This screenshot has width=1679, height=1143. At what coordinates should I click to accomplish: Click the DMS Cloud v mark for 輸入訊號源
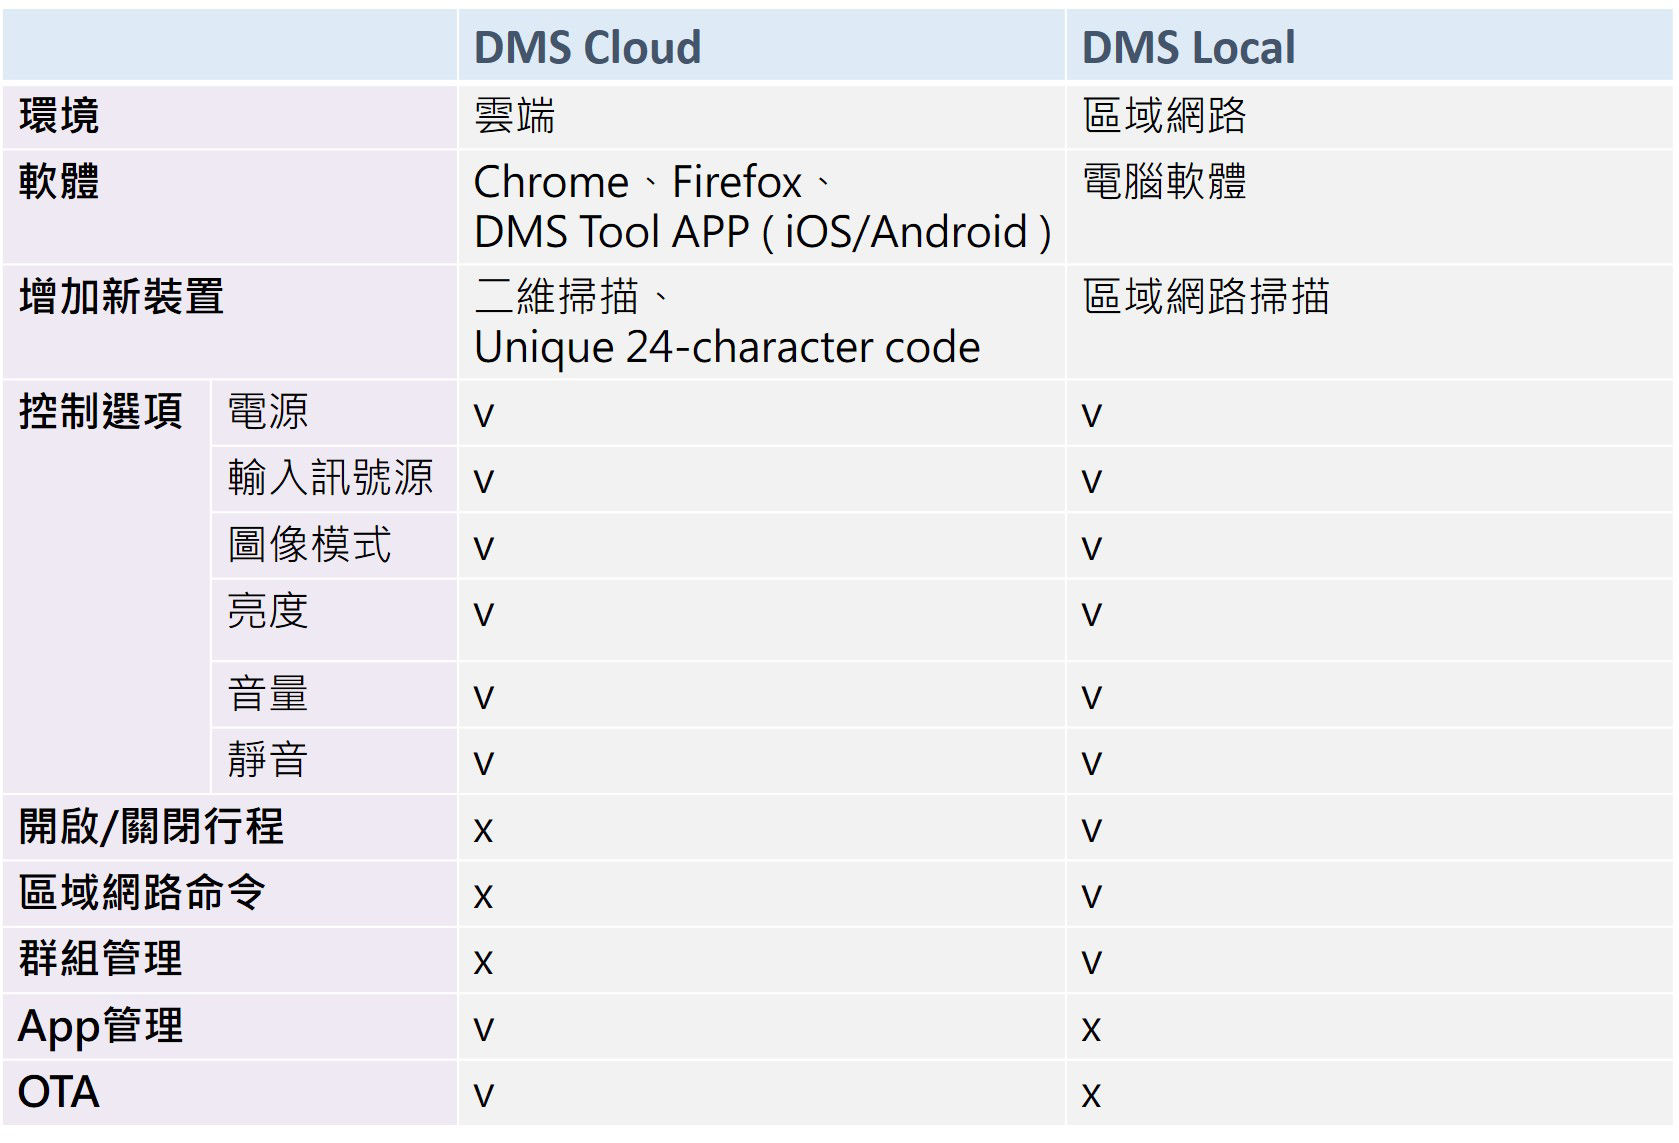point(484,482)
